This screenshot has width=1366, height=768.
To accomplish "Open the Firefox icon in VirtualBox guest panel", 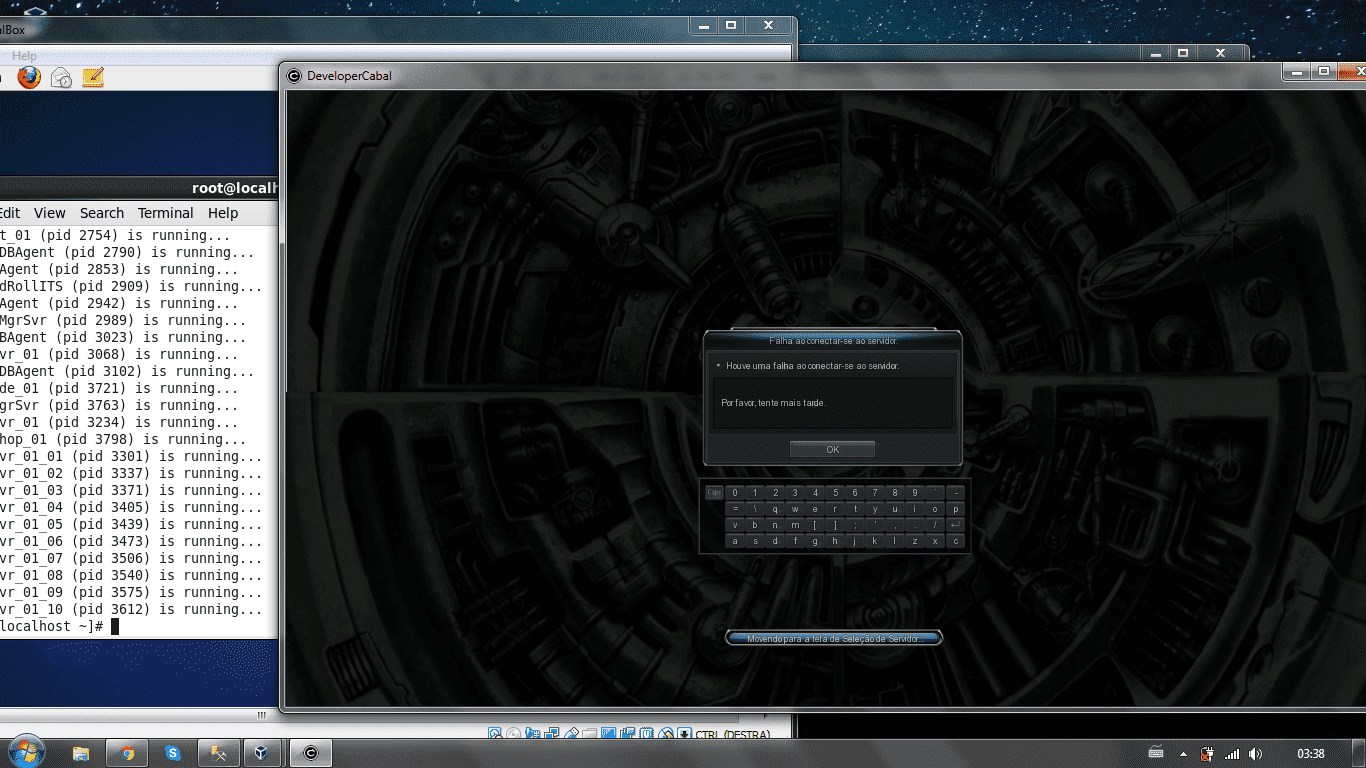I will (x=29, y=77).
